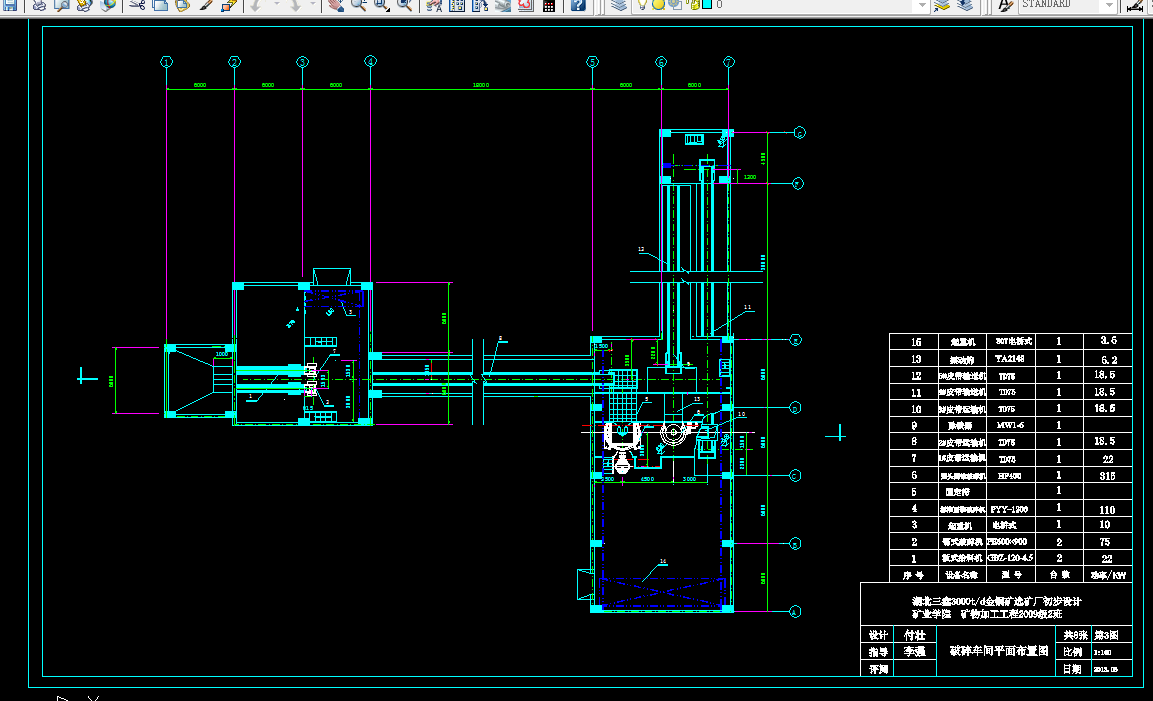Click table cell MW1-6
Screen dimensions: 1153x701
click(1010, 425)
